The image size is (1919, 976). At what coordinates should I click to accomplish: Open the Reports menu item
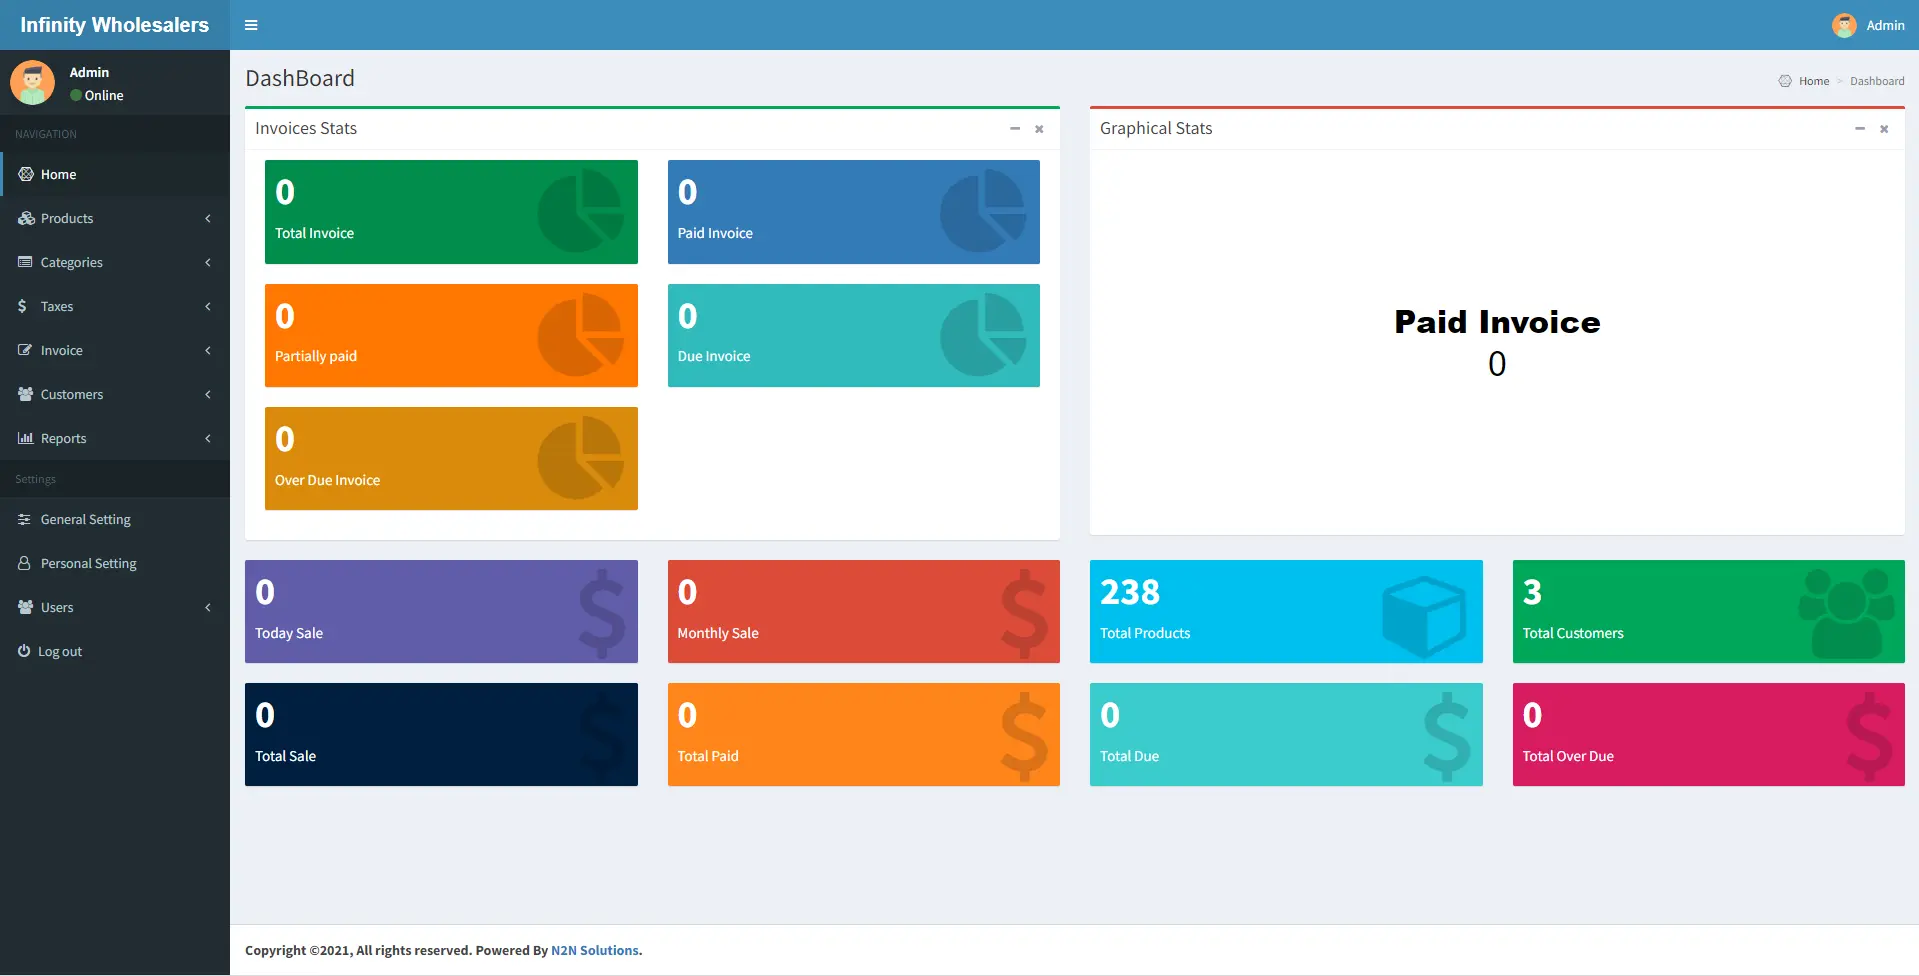pos(64,438)
